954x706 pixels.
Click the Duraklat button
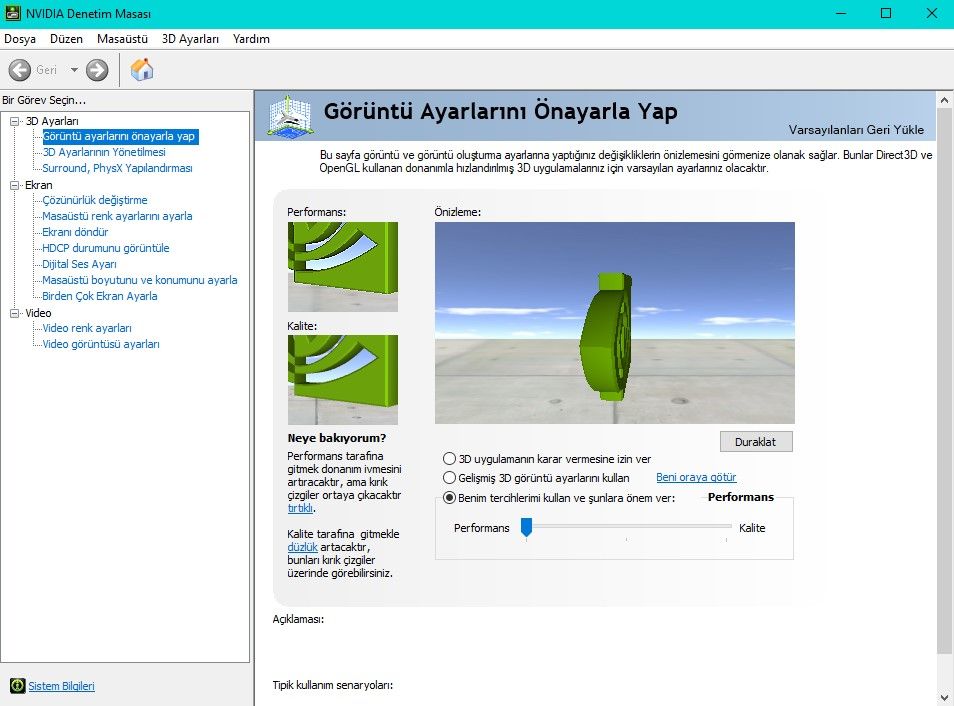click(x=756, y=442)
